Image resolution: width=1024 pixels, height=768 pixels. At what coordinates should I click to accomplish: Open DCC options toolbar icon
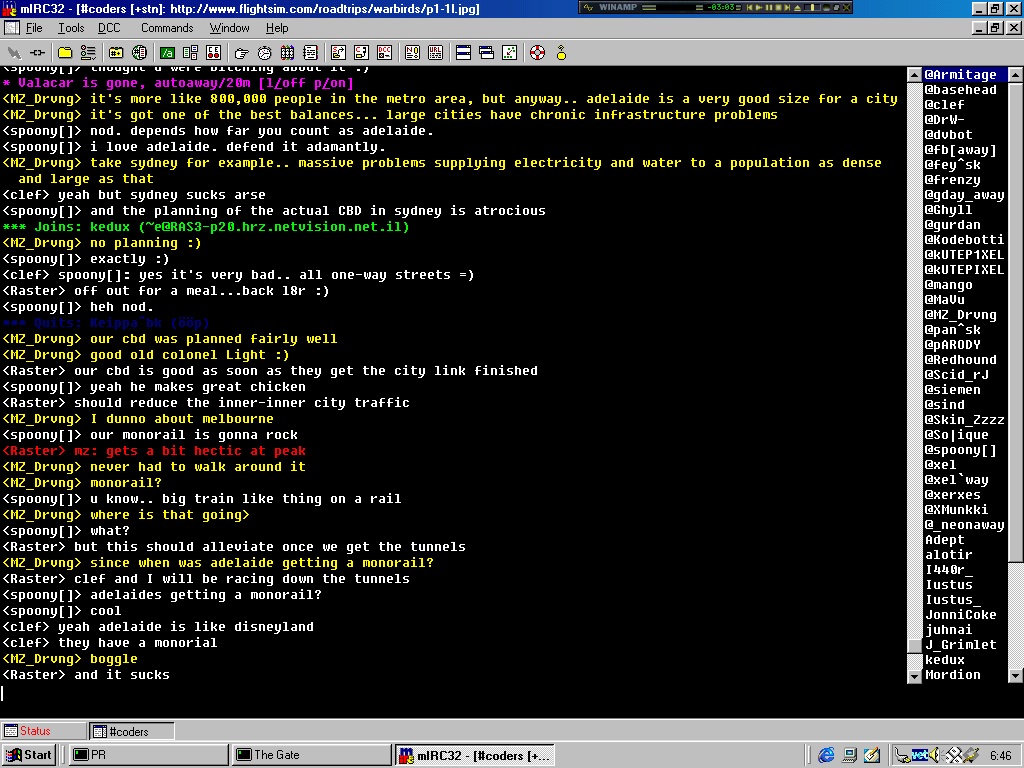(x=384, y=52)
